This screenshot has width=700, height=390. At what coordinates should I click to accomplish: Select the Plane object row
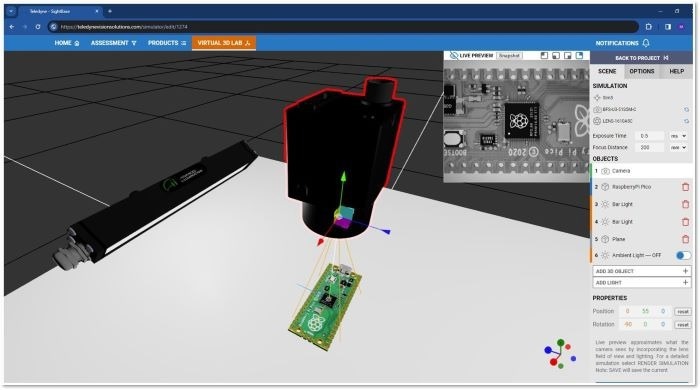click(642, 239)
